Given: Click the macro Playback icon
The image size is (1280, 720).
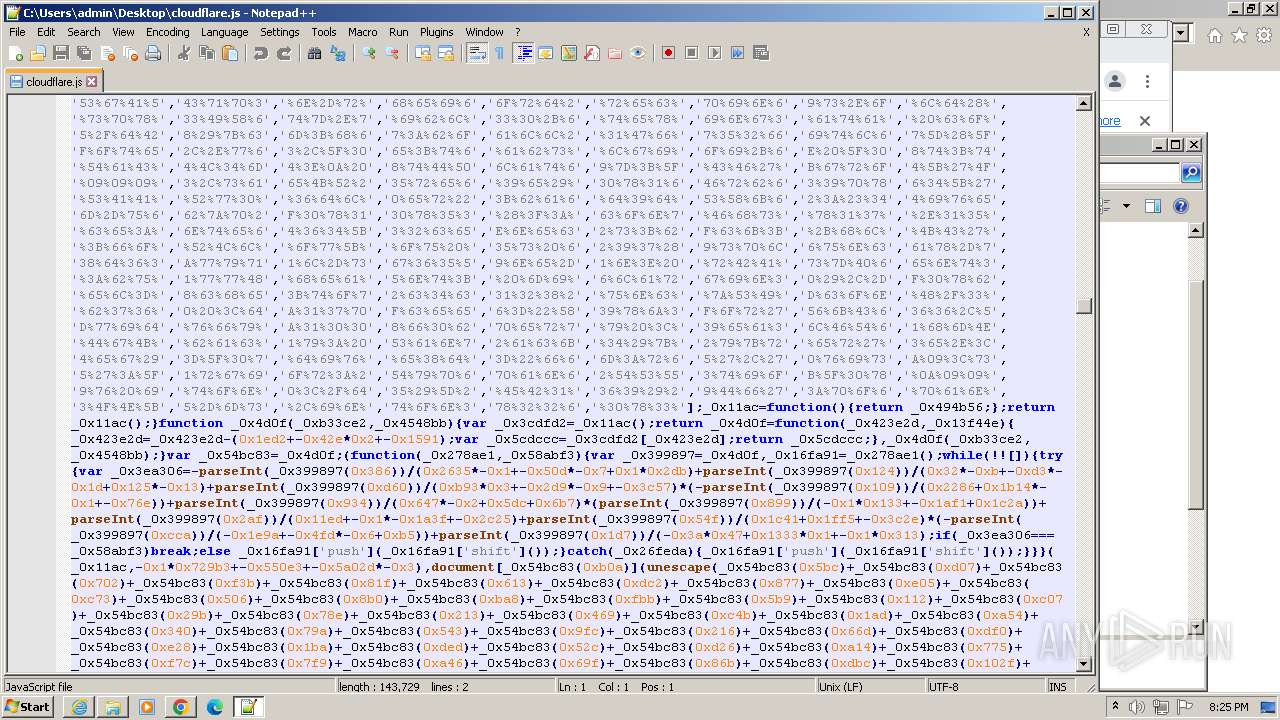Looking at the screenshot, I should point(714,53).
